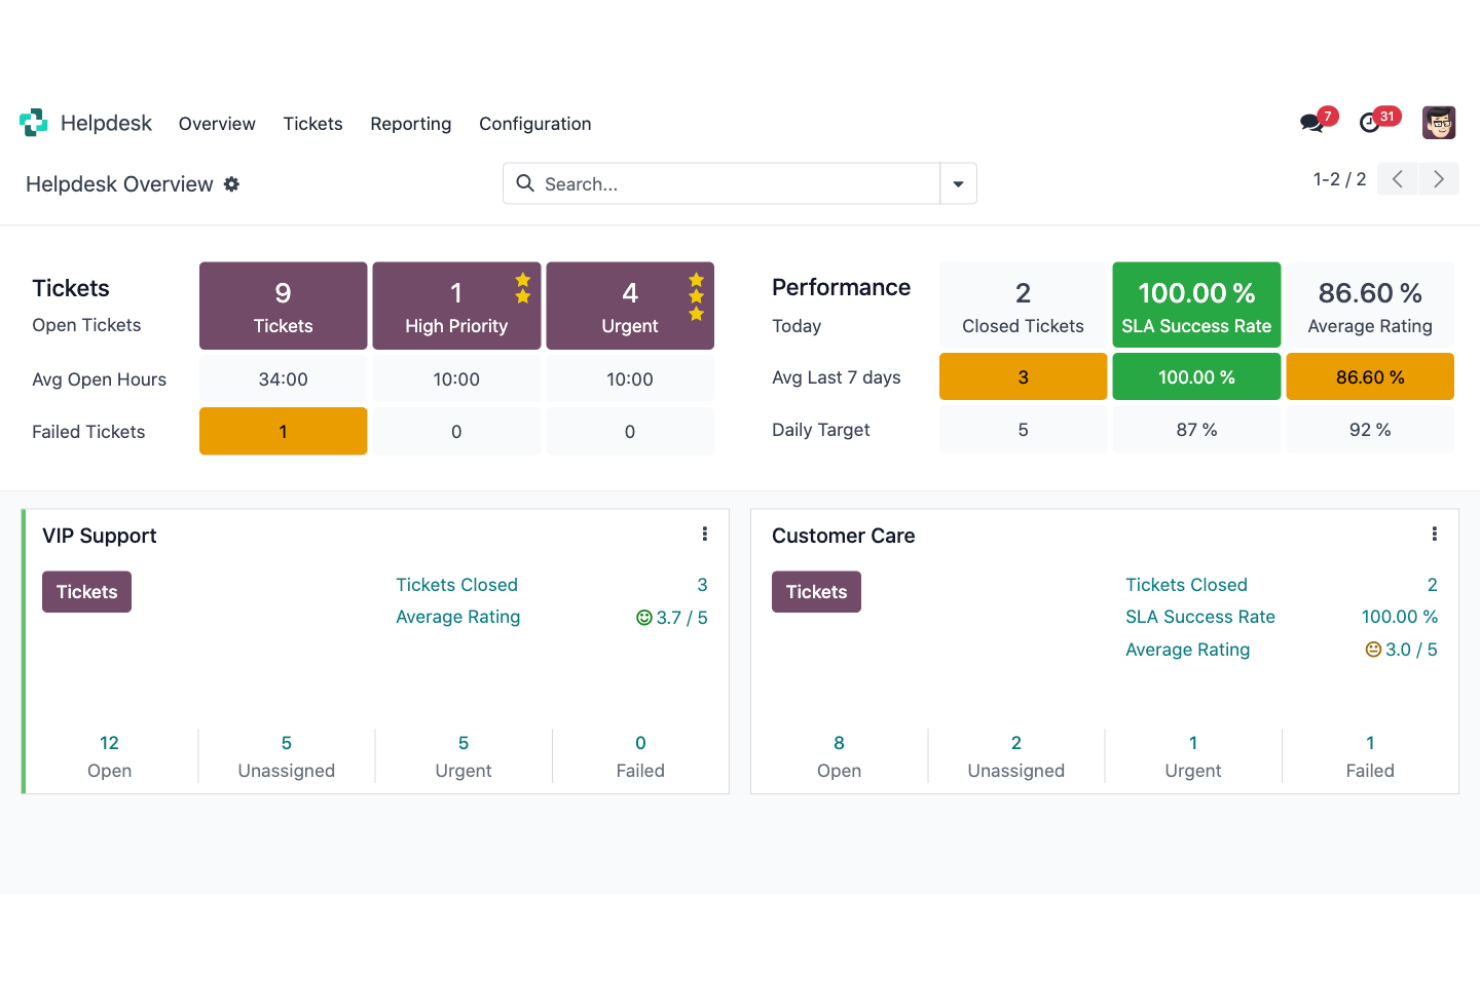Click the Customer Care rating face icon
This screenshot has height=987, width=1480.
(1373, 650)
